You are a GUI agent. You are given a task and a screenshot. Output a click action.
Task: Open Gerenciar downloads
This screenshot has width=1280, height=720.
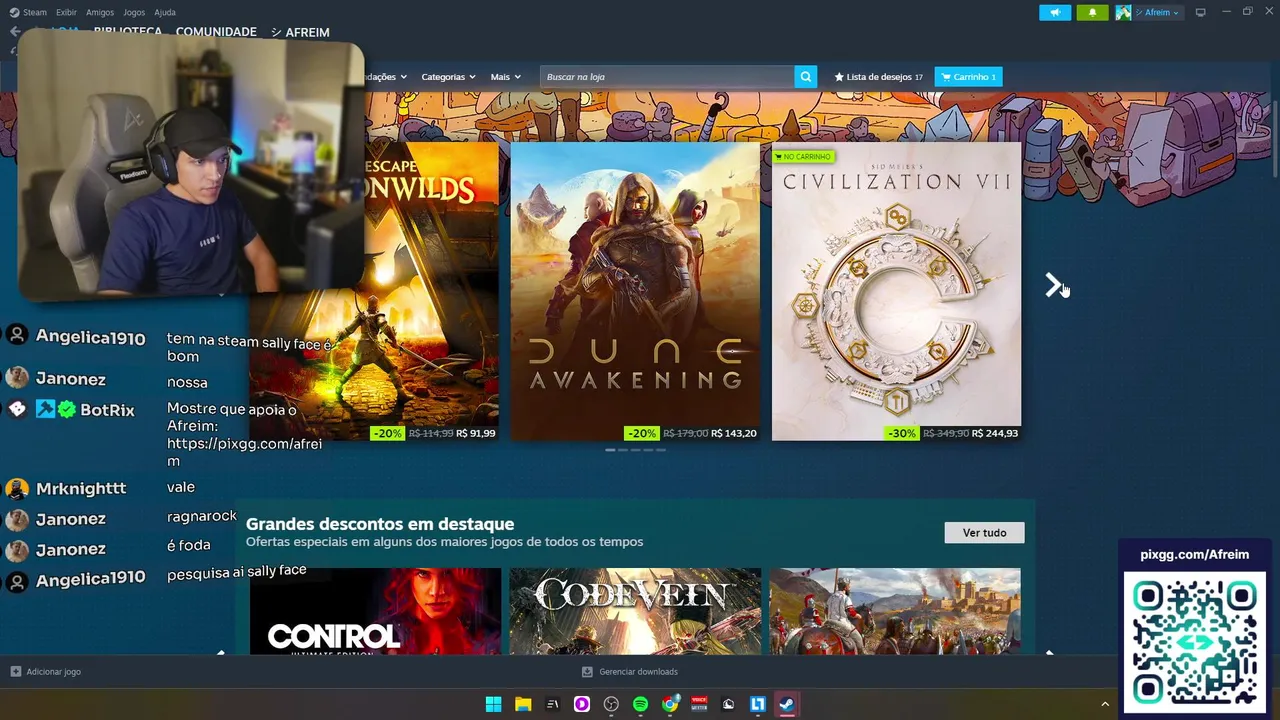pos(638,672)
